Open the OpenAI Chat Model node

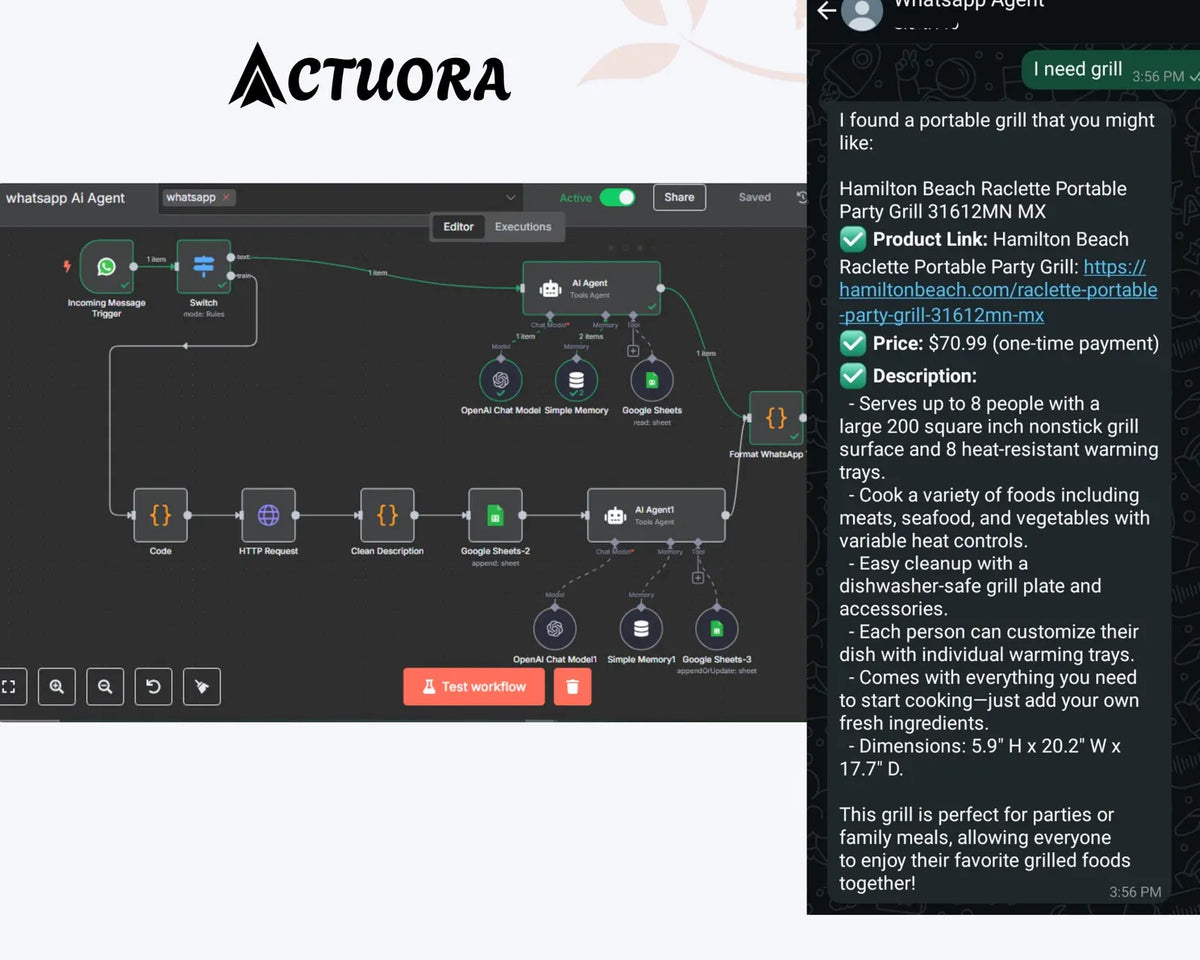(x=501, y=380)
